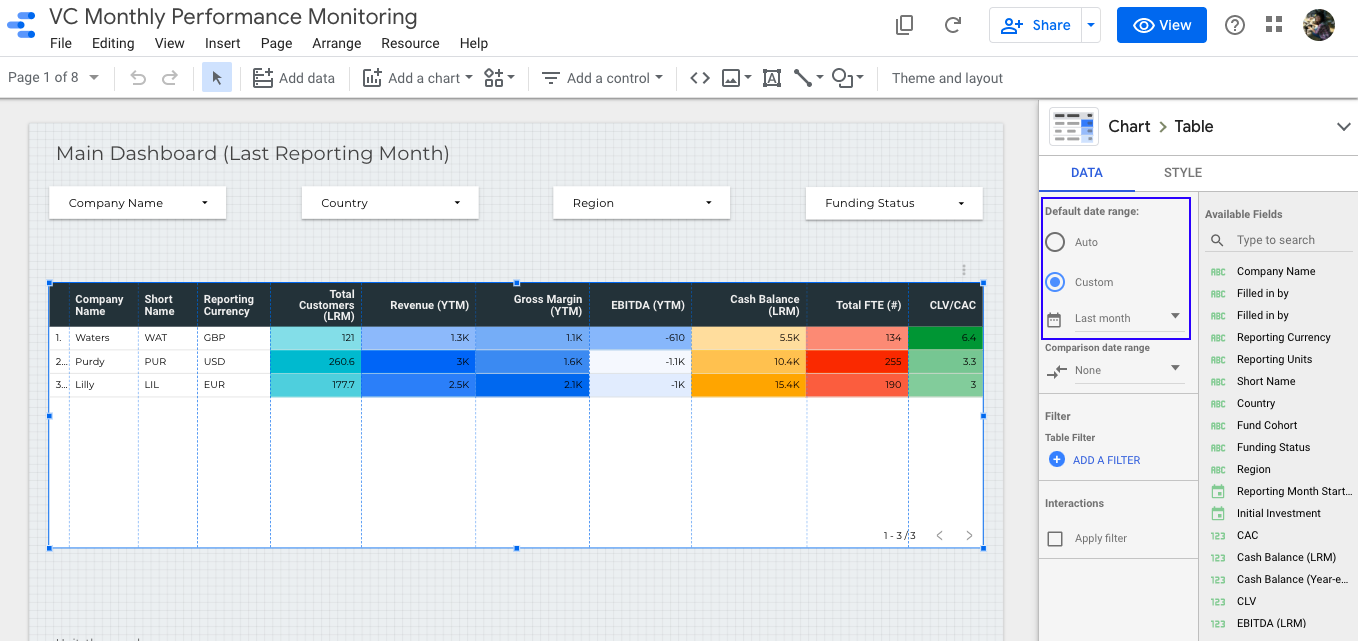Select the Custom date range option
This screenshot has width=1358, height=641.
[1055, 282]
